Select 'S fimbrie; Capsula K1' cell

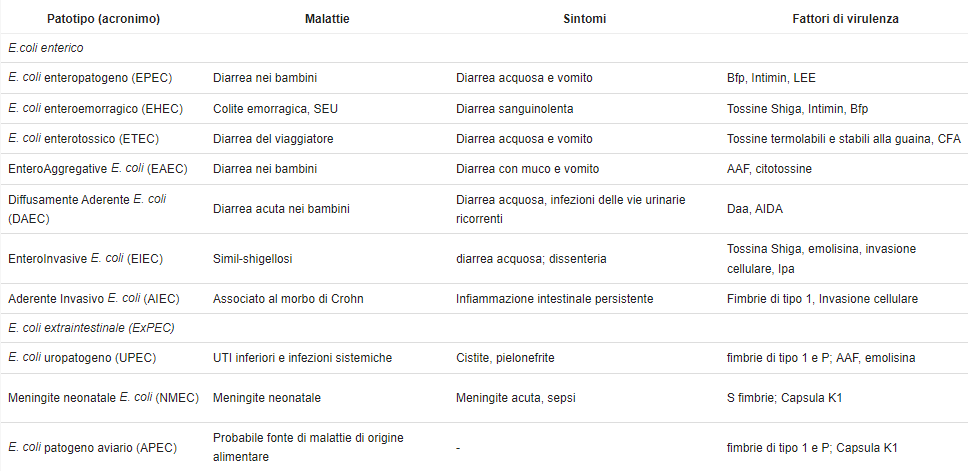pos(785,398)
